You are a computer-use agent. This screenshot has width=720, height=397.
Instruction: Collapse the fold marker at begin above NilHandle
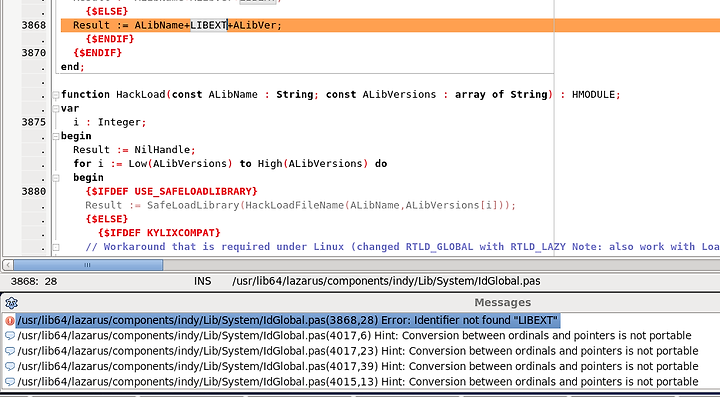56,136
